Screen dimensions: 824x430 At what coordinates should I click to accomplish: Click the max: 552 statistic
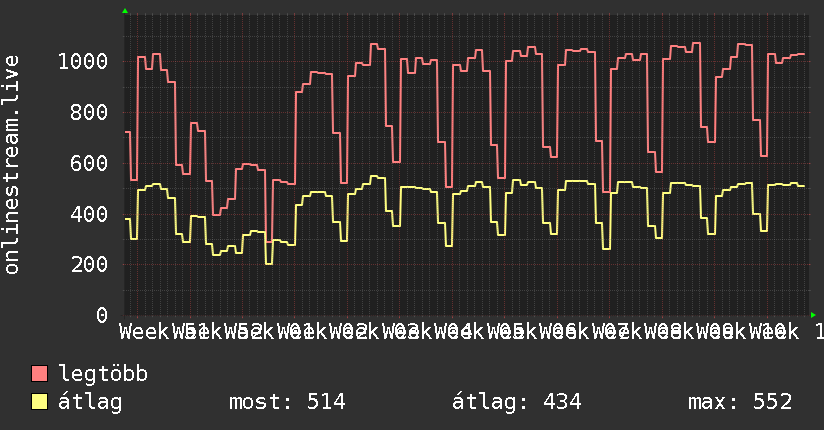740,402
